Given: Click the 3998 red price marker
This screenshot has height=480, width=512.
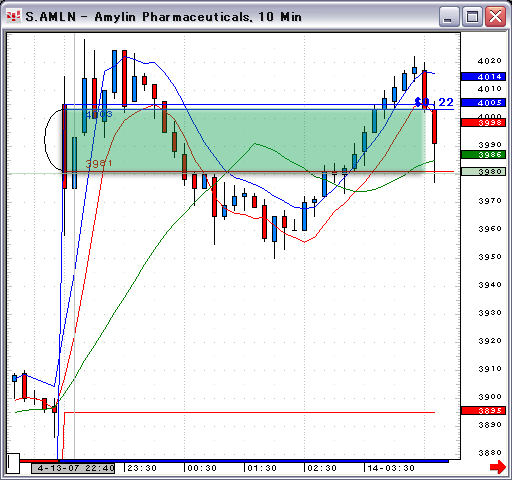Looking at the screenshot, I should click(x=483, y=123).
